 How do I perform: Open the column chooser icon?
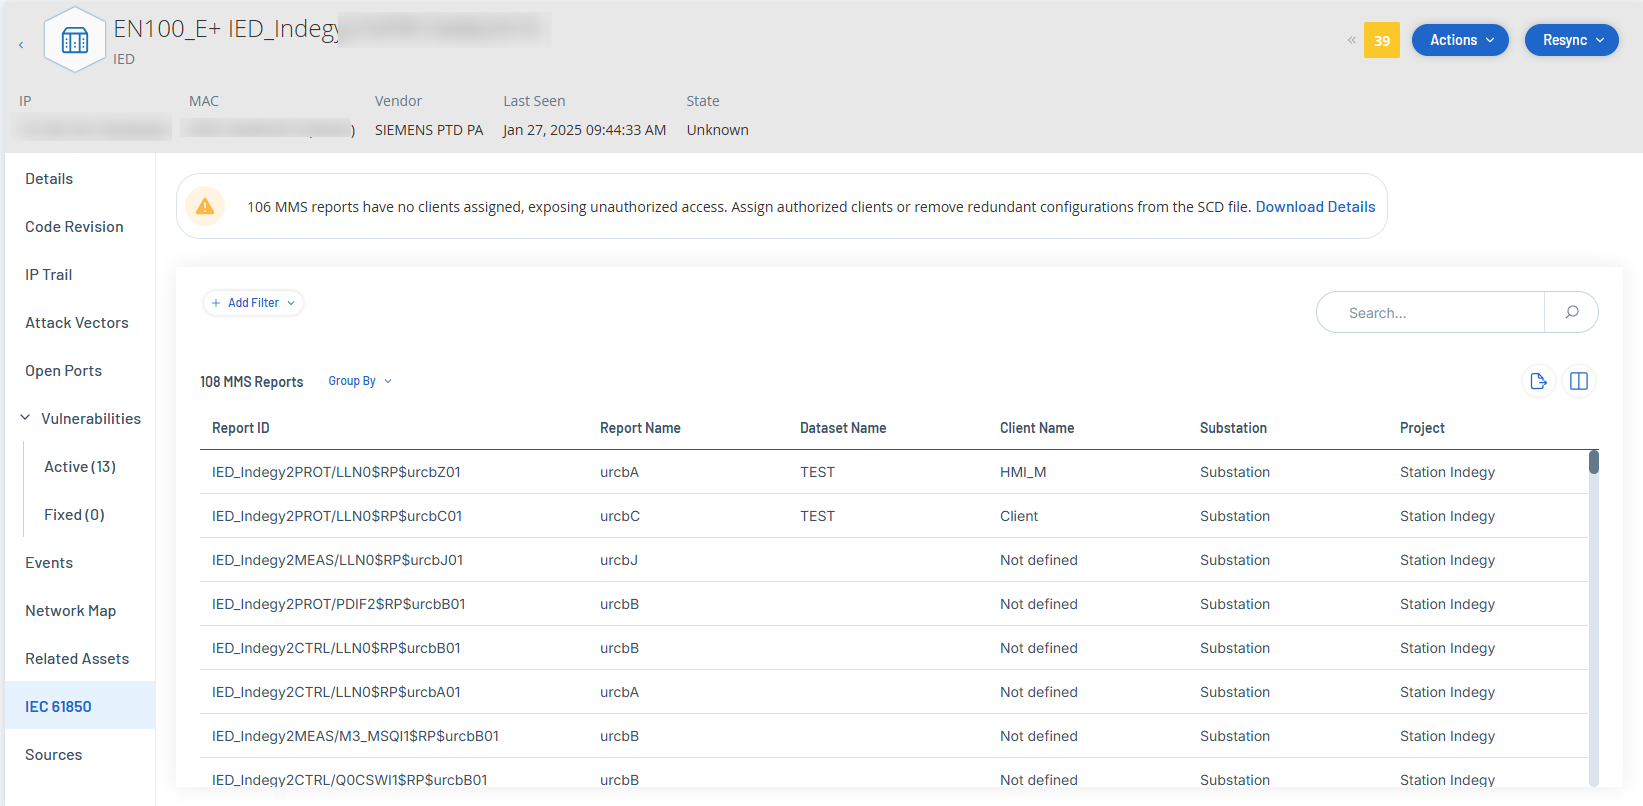coord(1579,381)
